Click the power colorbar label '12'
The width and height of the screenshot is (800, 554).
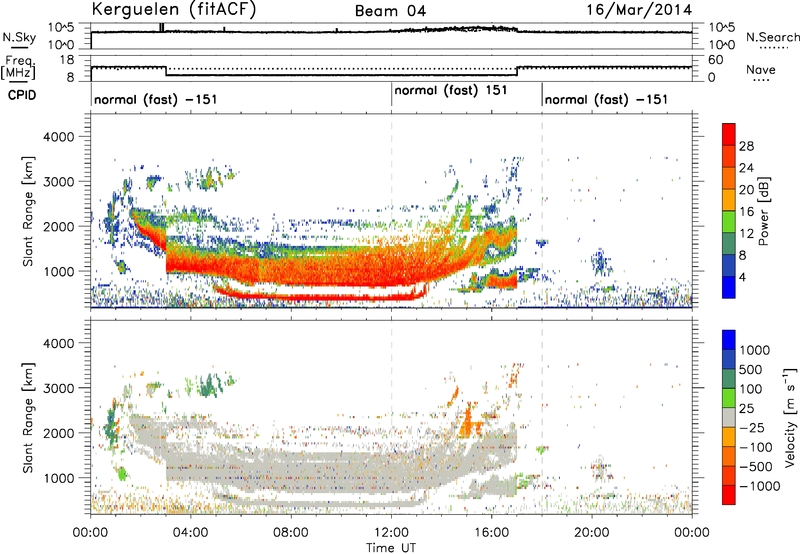click(746, 234)
